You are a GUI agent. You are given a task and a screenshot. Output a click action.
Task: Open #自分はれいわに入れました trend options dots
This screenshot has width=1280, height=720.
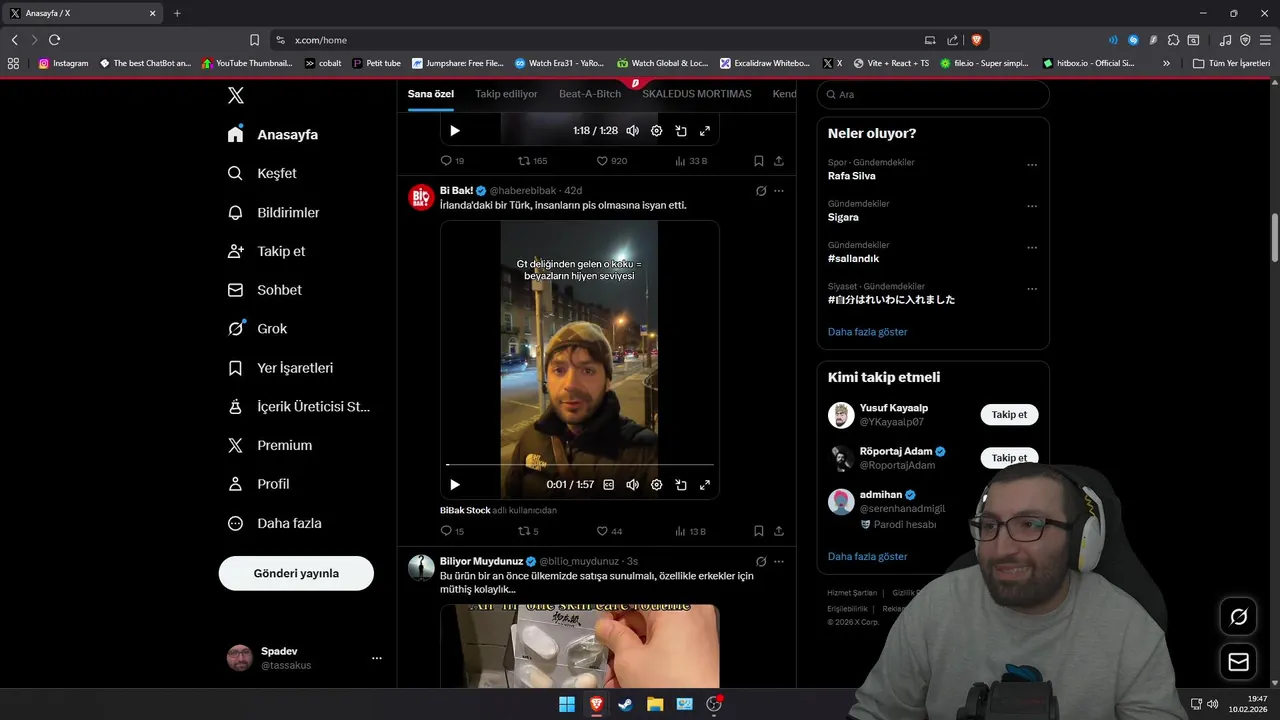(x=1032, y=289)
